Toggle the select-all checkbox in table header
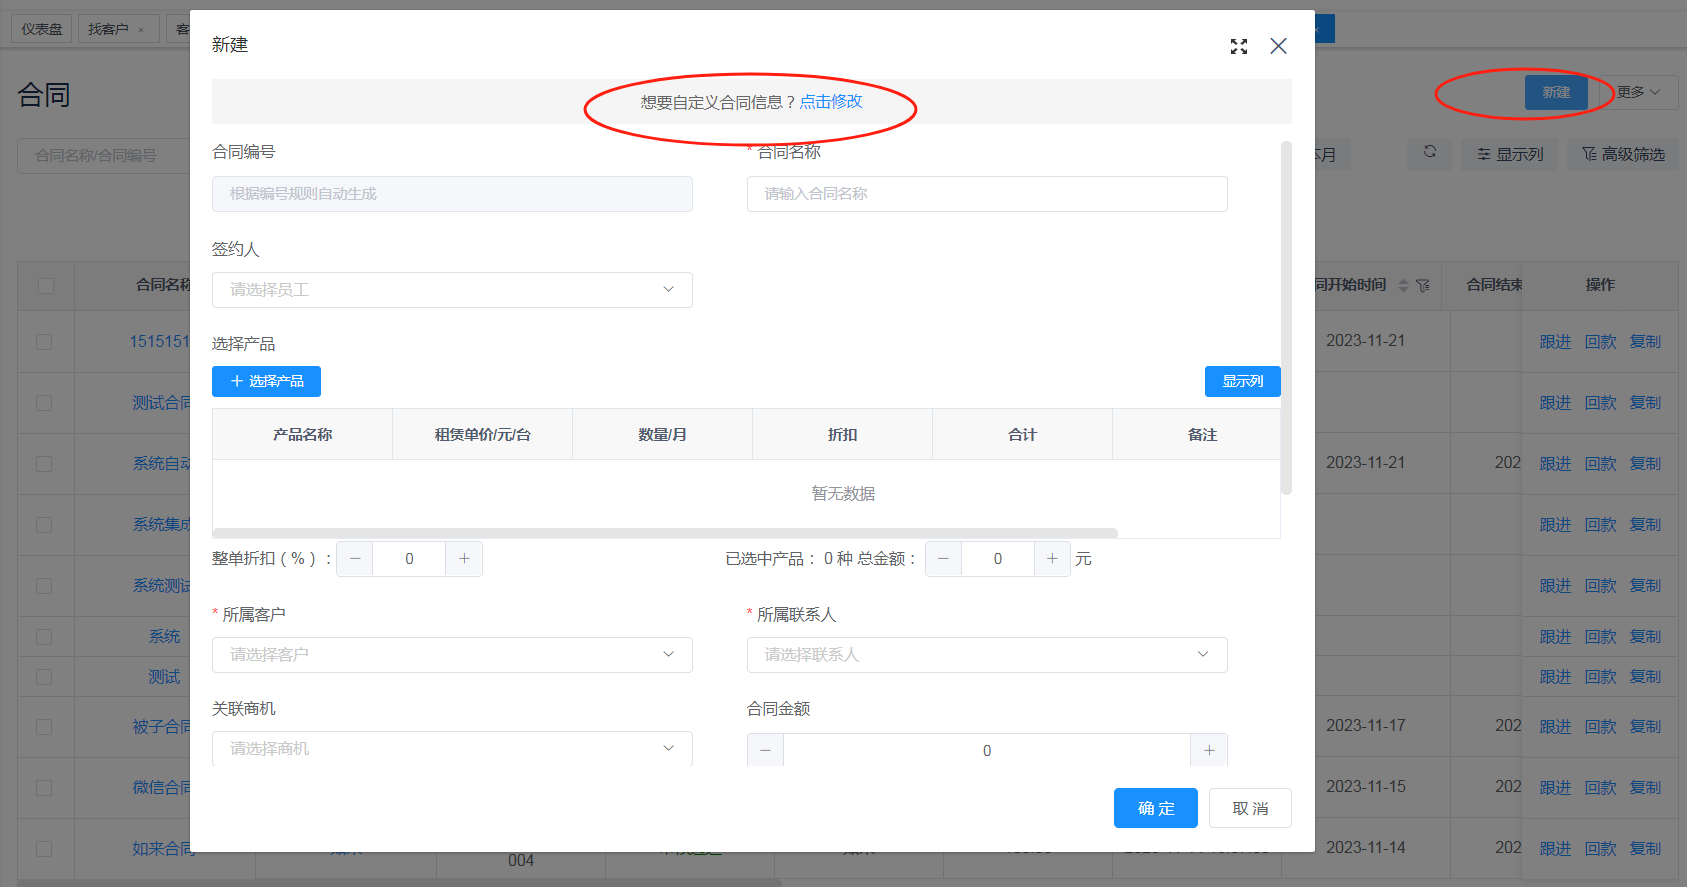The image size is (1687, 887). click(x=45, y=286)
